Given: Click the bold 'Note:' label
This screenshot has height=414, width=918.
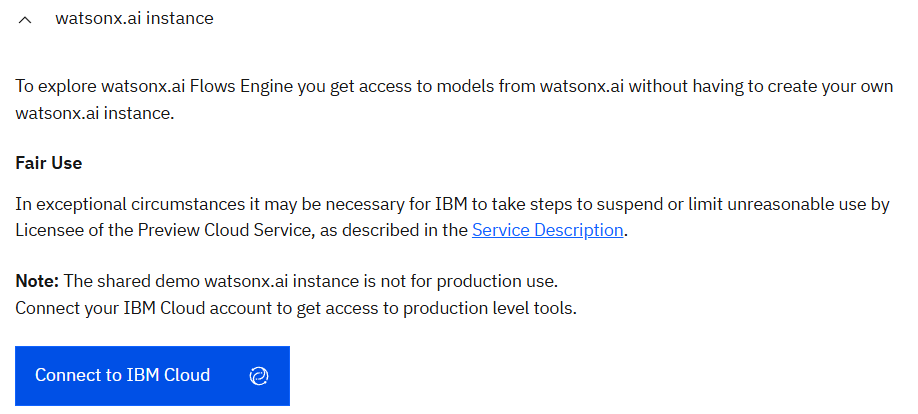Looking at the screenshot, I should pyautogui.click(x=37, y=281).
